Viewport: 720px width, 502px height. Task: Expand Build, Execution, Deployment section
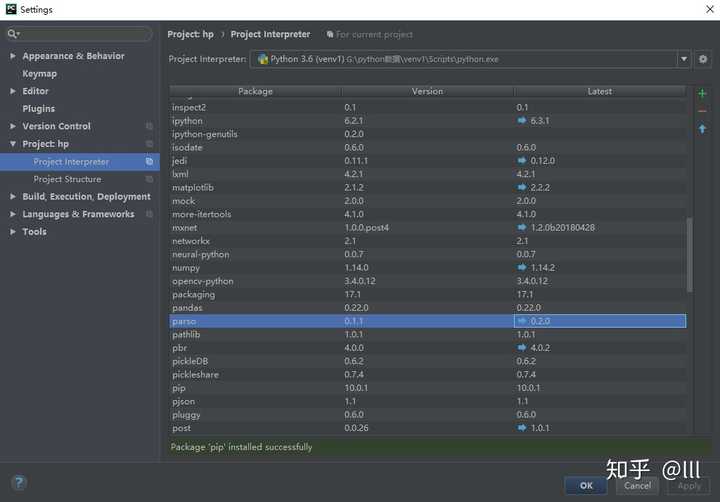13,197
